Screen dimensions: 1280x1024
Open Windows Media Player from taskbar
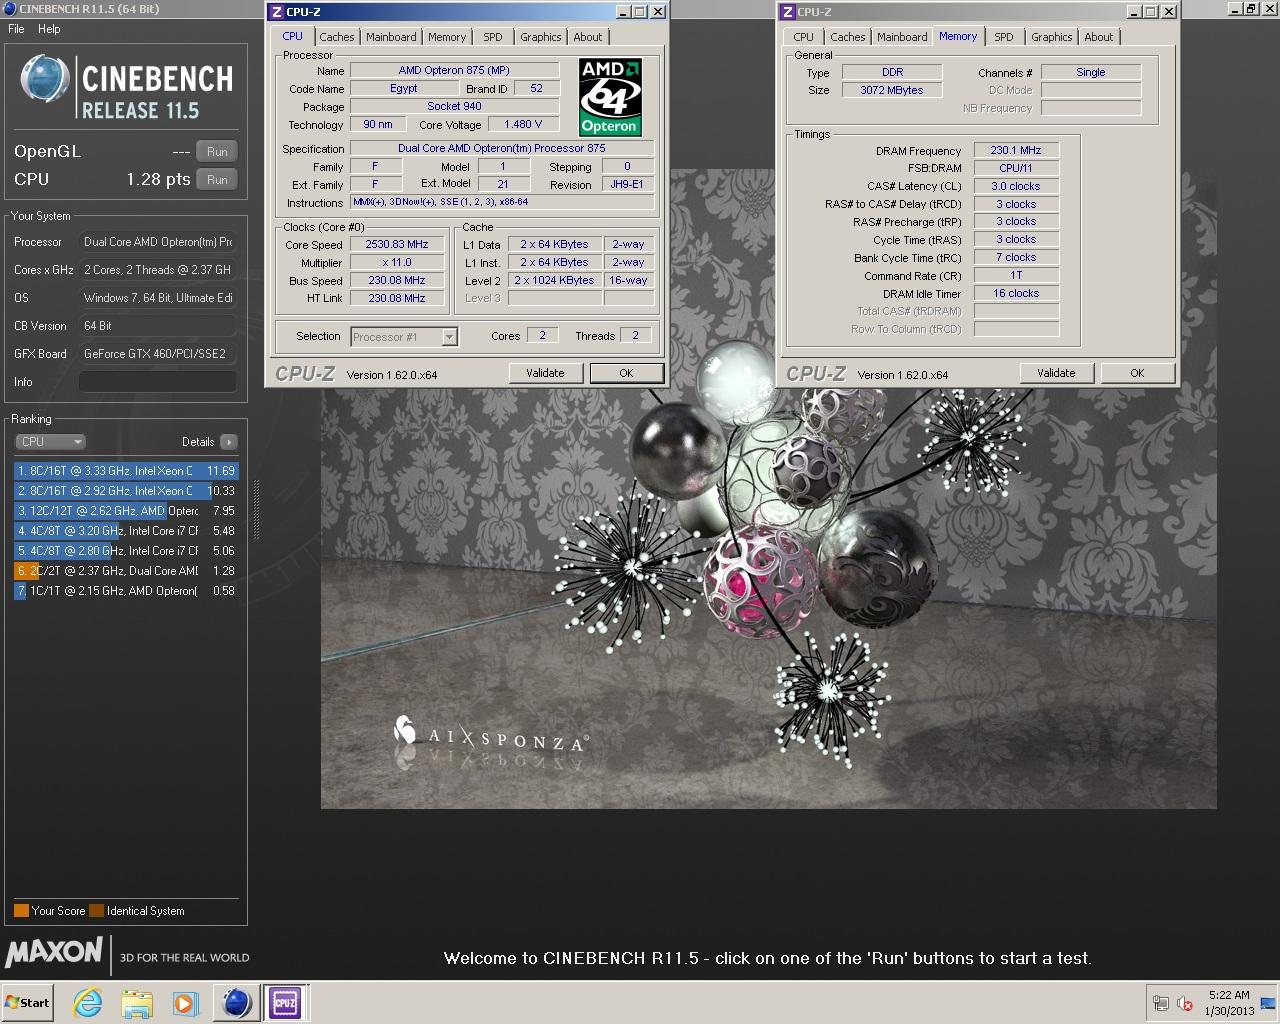(185, 1003)
